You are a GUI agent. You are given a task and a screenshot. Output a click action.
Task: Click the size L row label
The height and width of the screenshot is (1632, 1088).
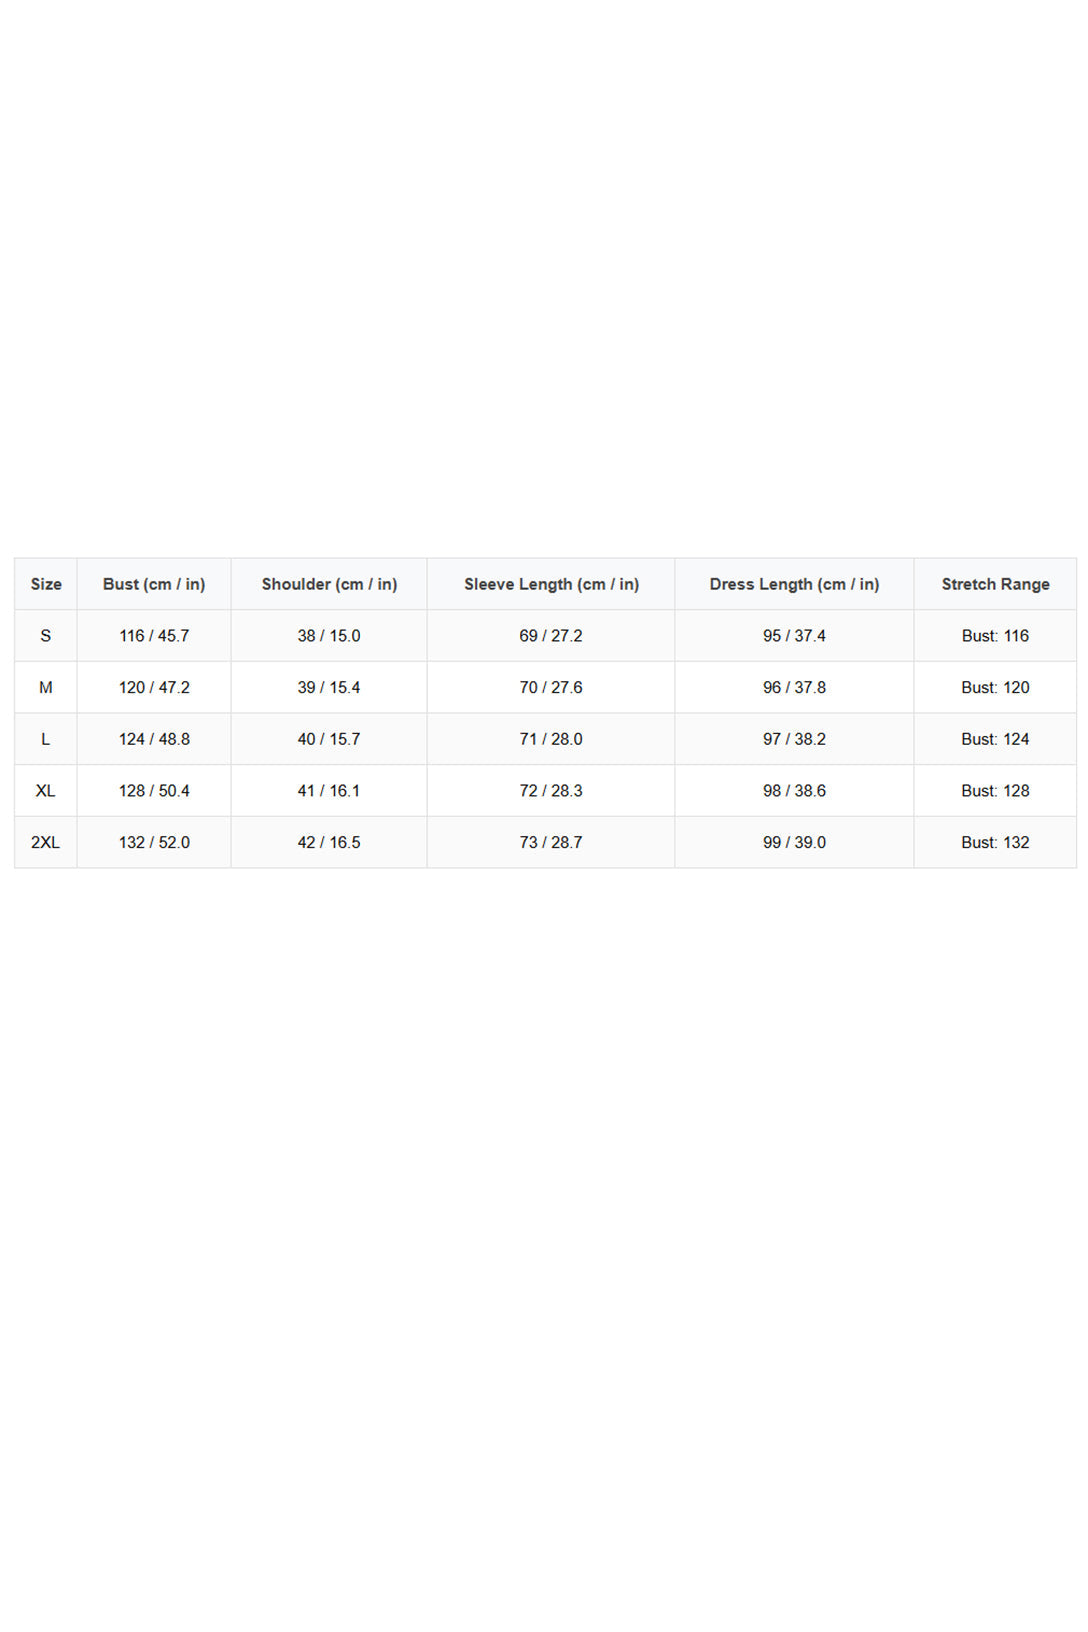[x=46, y=739]
